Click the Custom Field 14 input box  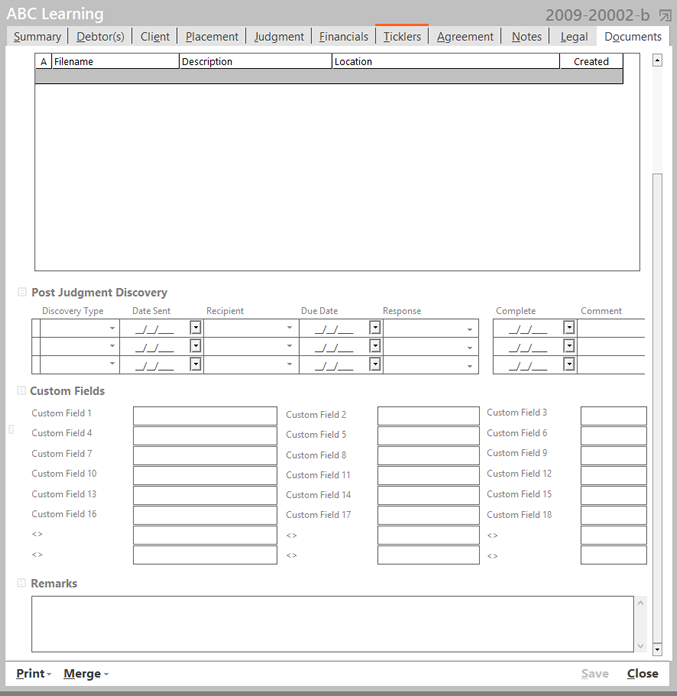tap(428, 496)
